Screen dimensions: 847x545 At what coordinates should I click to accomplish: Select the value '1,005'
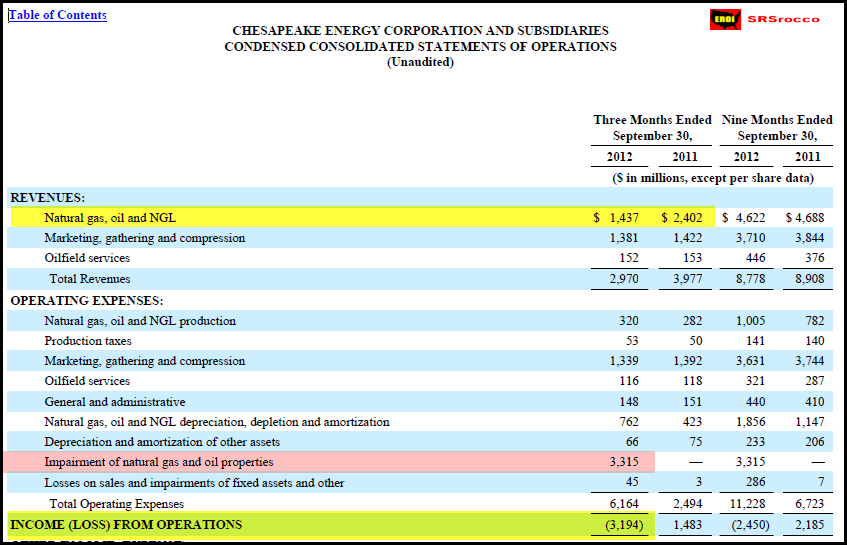click(x=750, y=321)
